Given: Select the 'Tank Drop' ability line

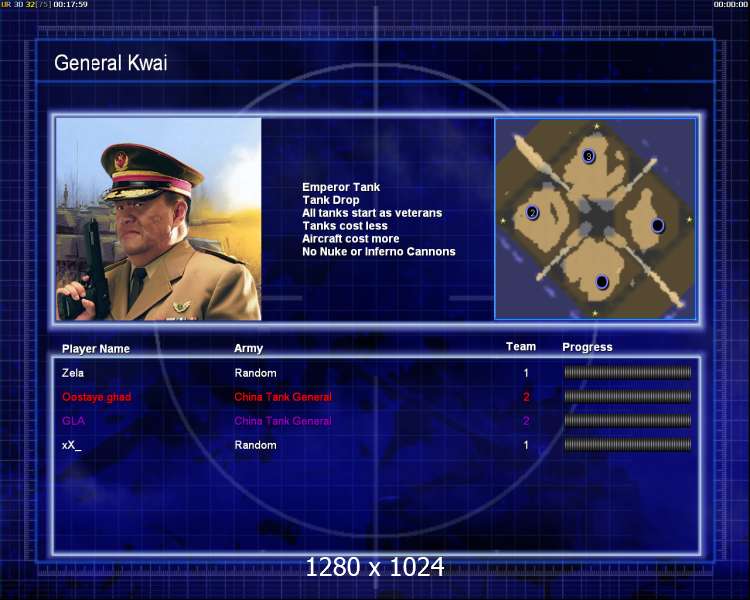Looking at the screenshot, I should click(x=331, y=200).
